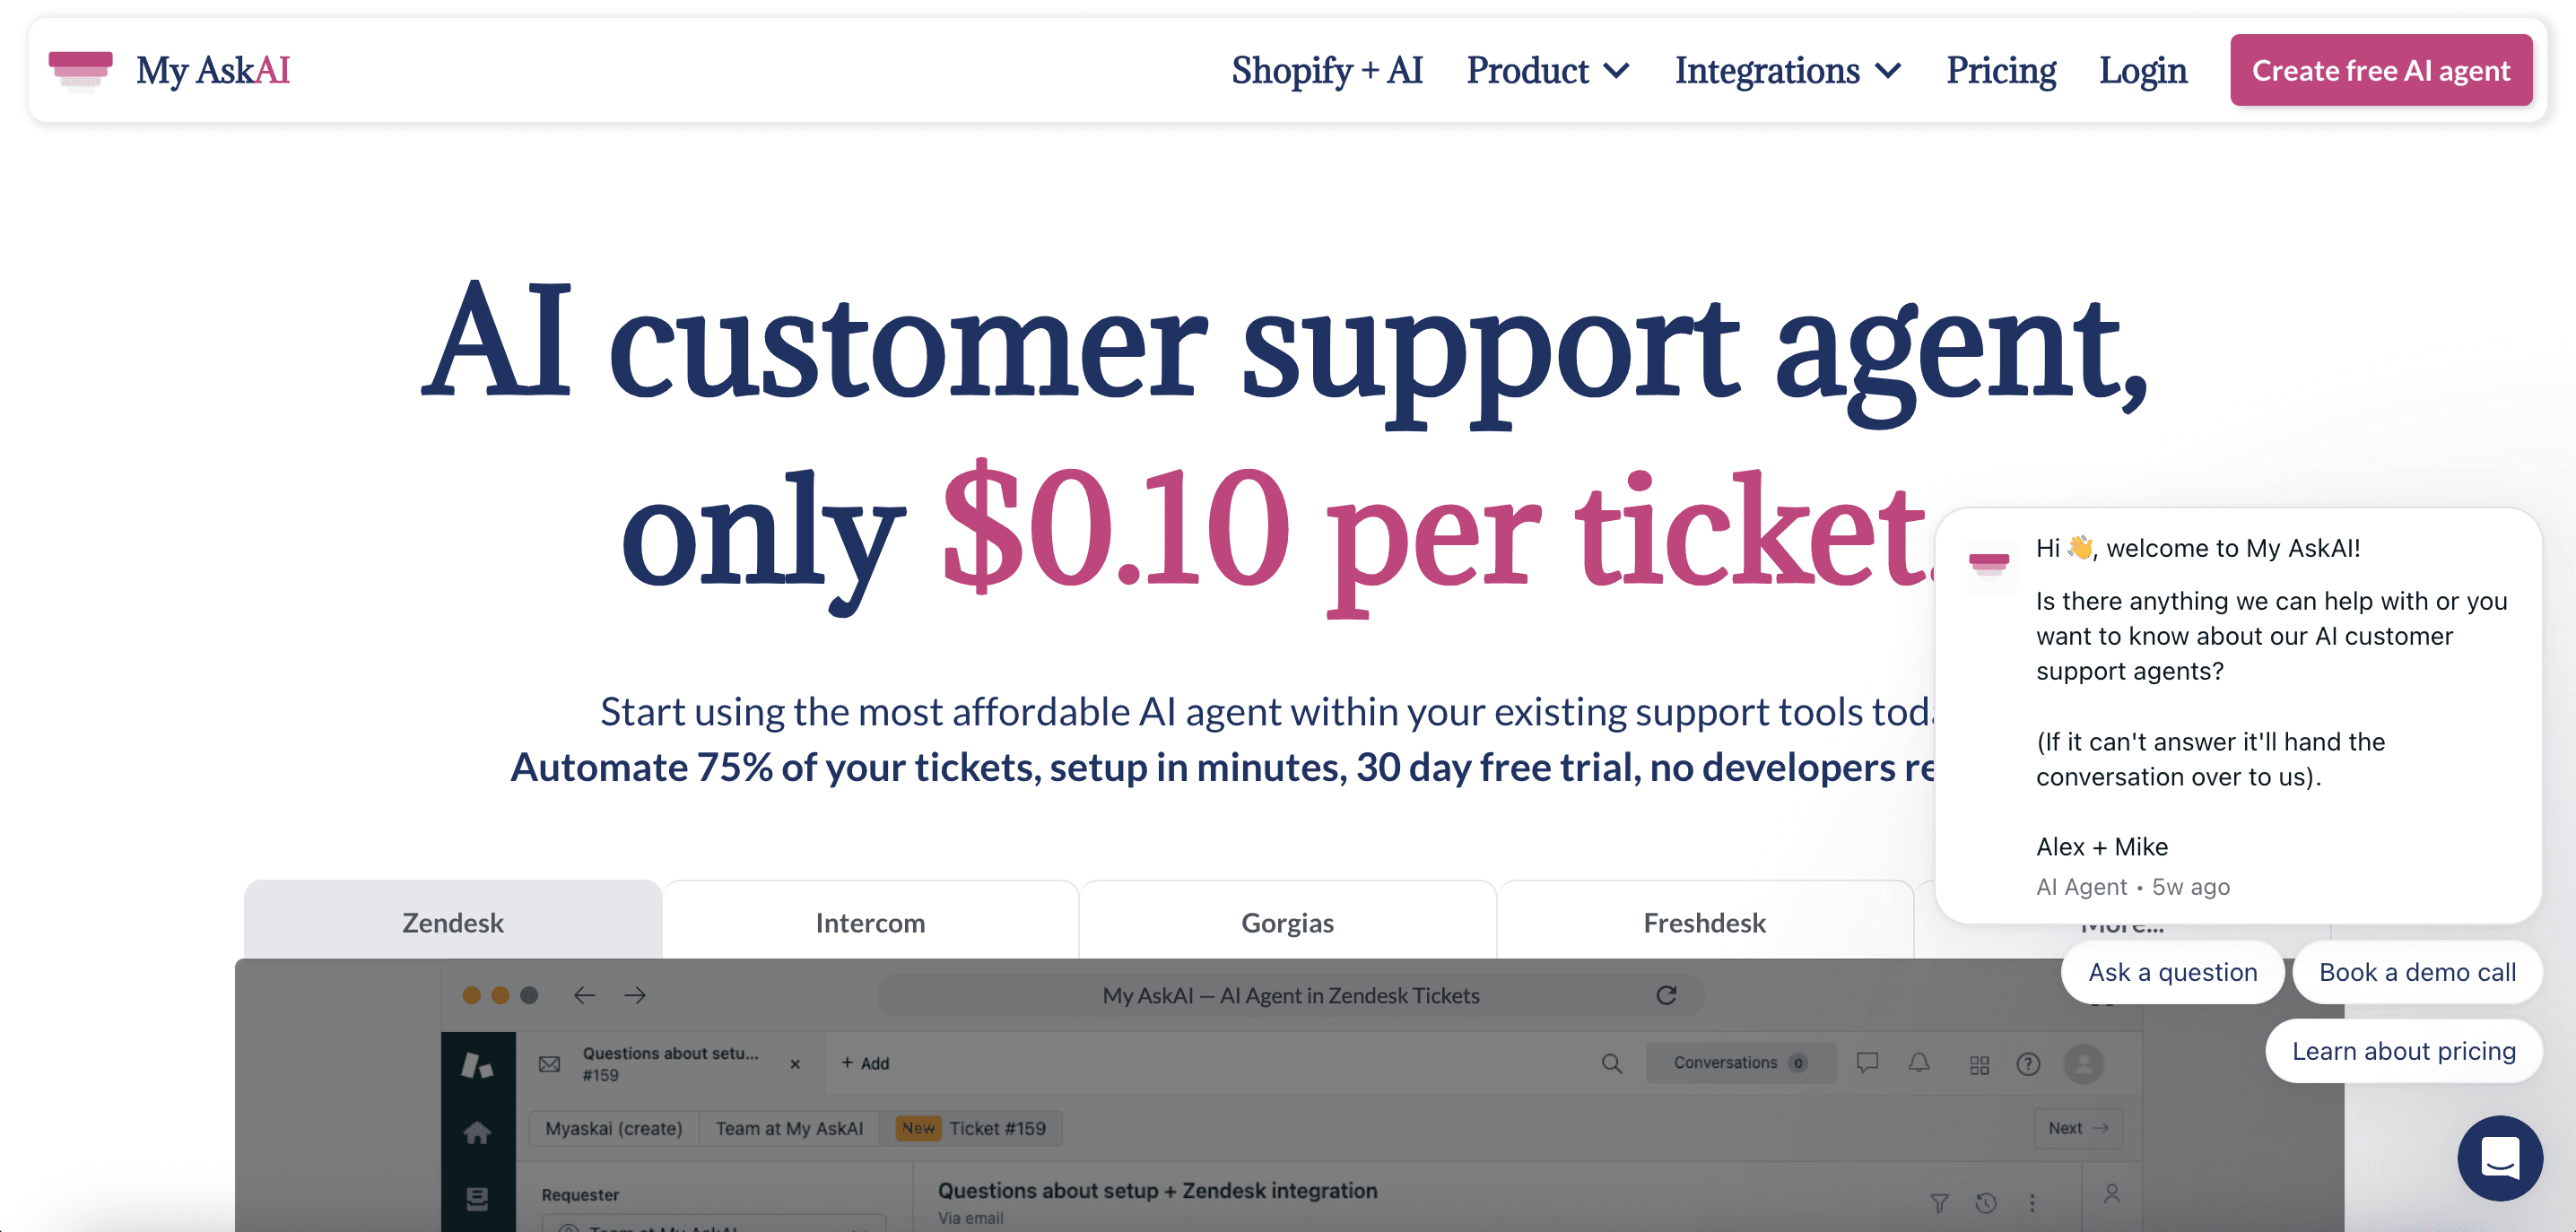This screenshot has height=1232, width=2576.
Task: Open the chat widget launcher bubble
Action: [x=2499, y=1158]
